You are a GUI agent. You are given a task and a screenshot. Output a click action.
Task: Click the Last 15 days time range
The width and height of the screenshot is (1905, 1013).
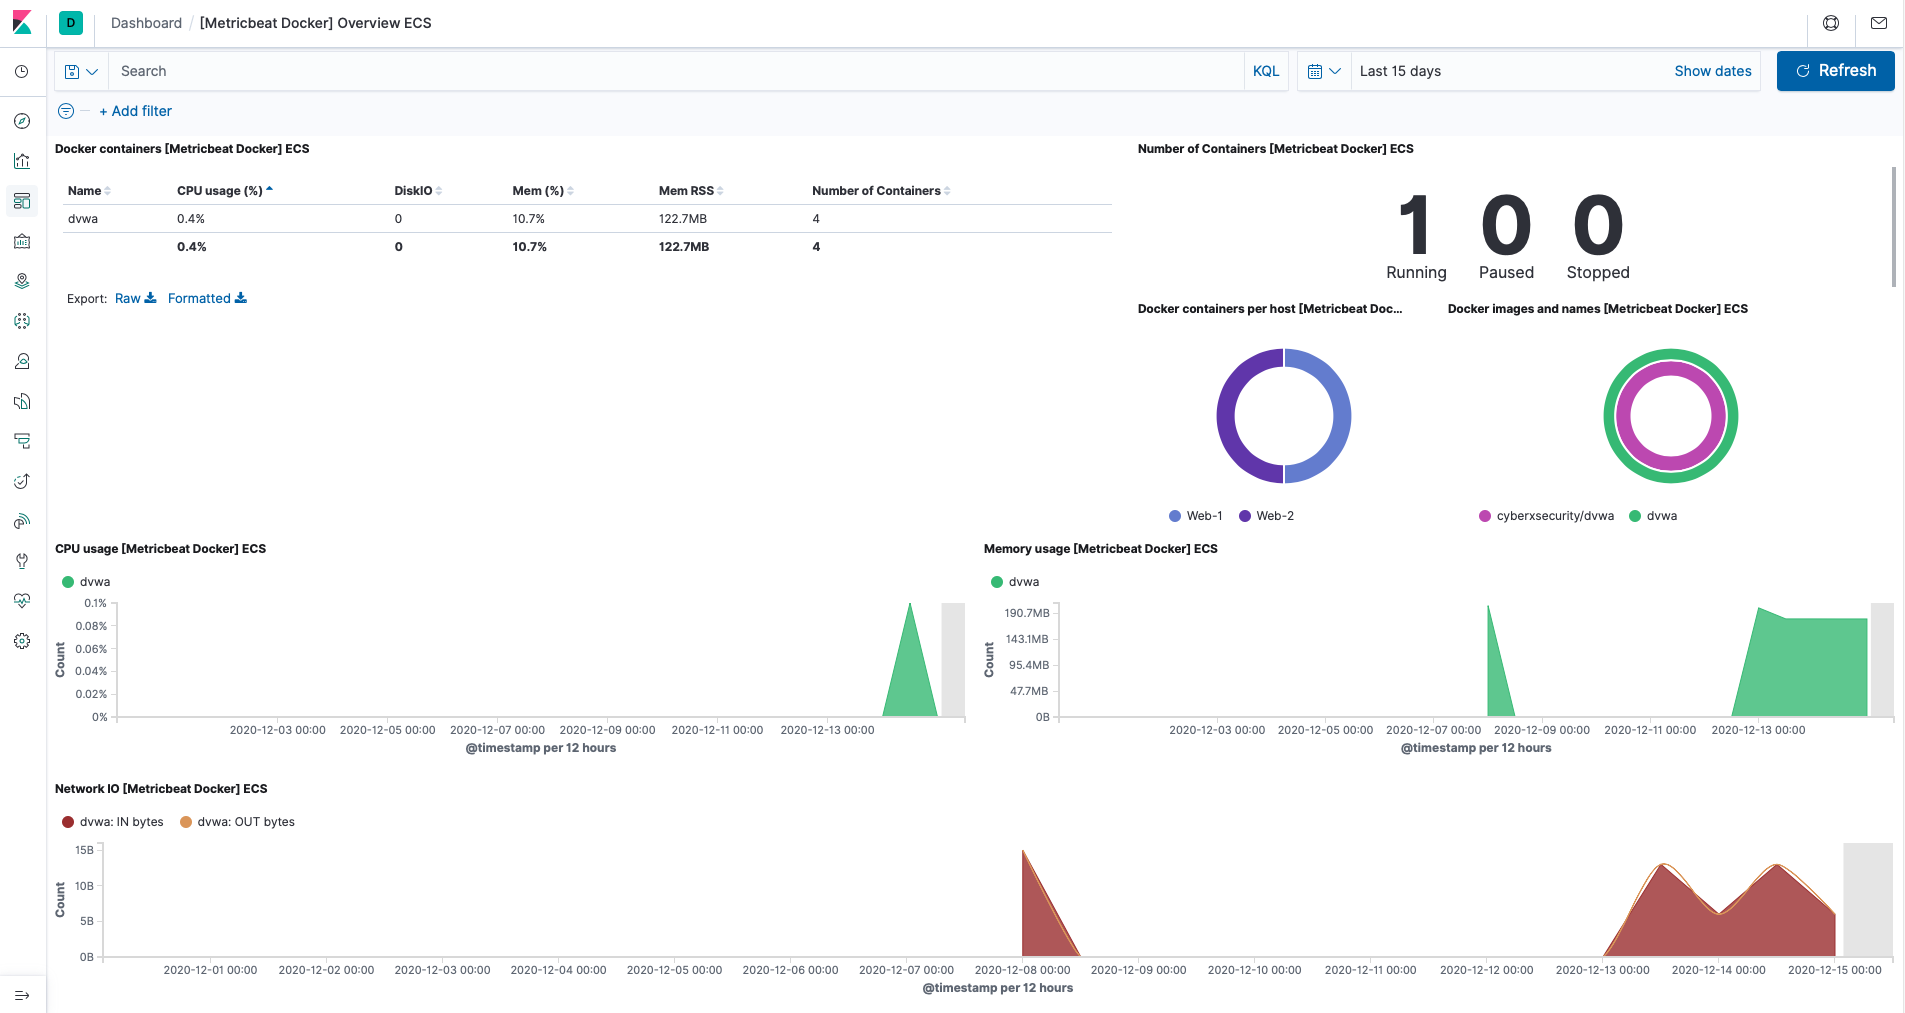(1400, 71)
